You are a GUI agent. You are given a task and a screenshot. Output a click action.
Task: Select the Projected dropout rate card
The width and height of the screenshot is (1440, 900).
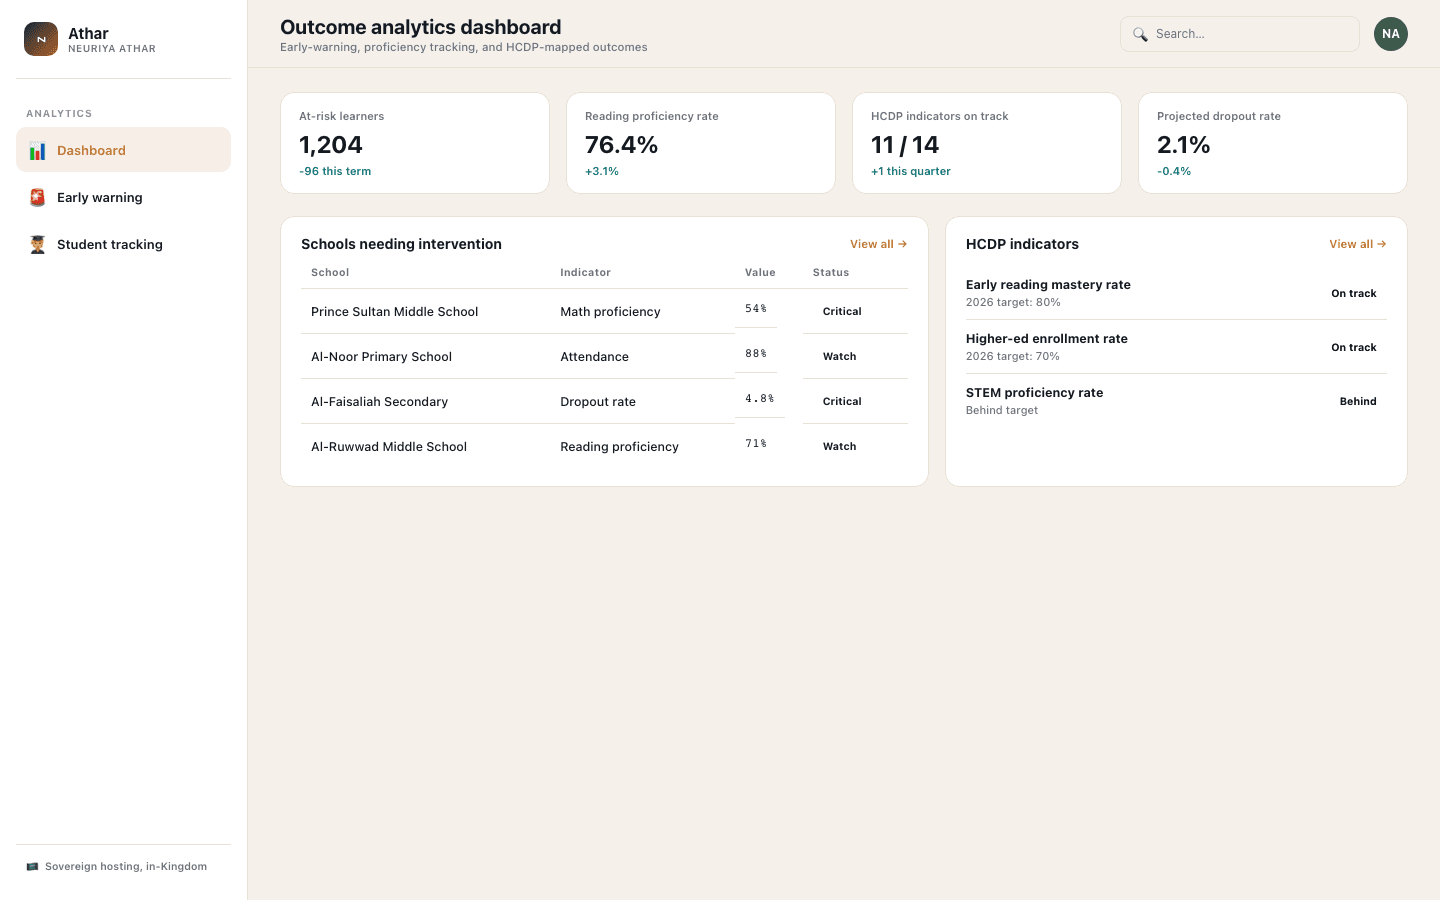click(x=1273, y=143)
